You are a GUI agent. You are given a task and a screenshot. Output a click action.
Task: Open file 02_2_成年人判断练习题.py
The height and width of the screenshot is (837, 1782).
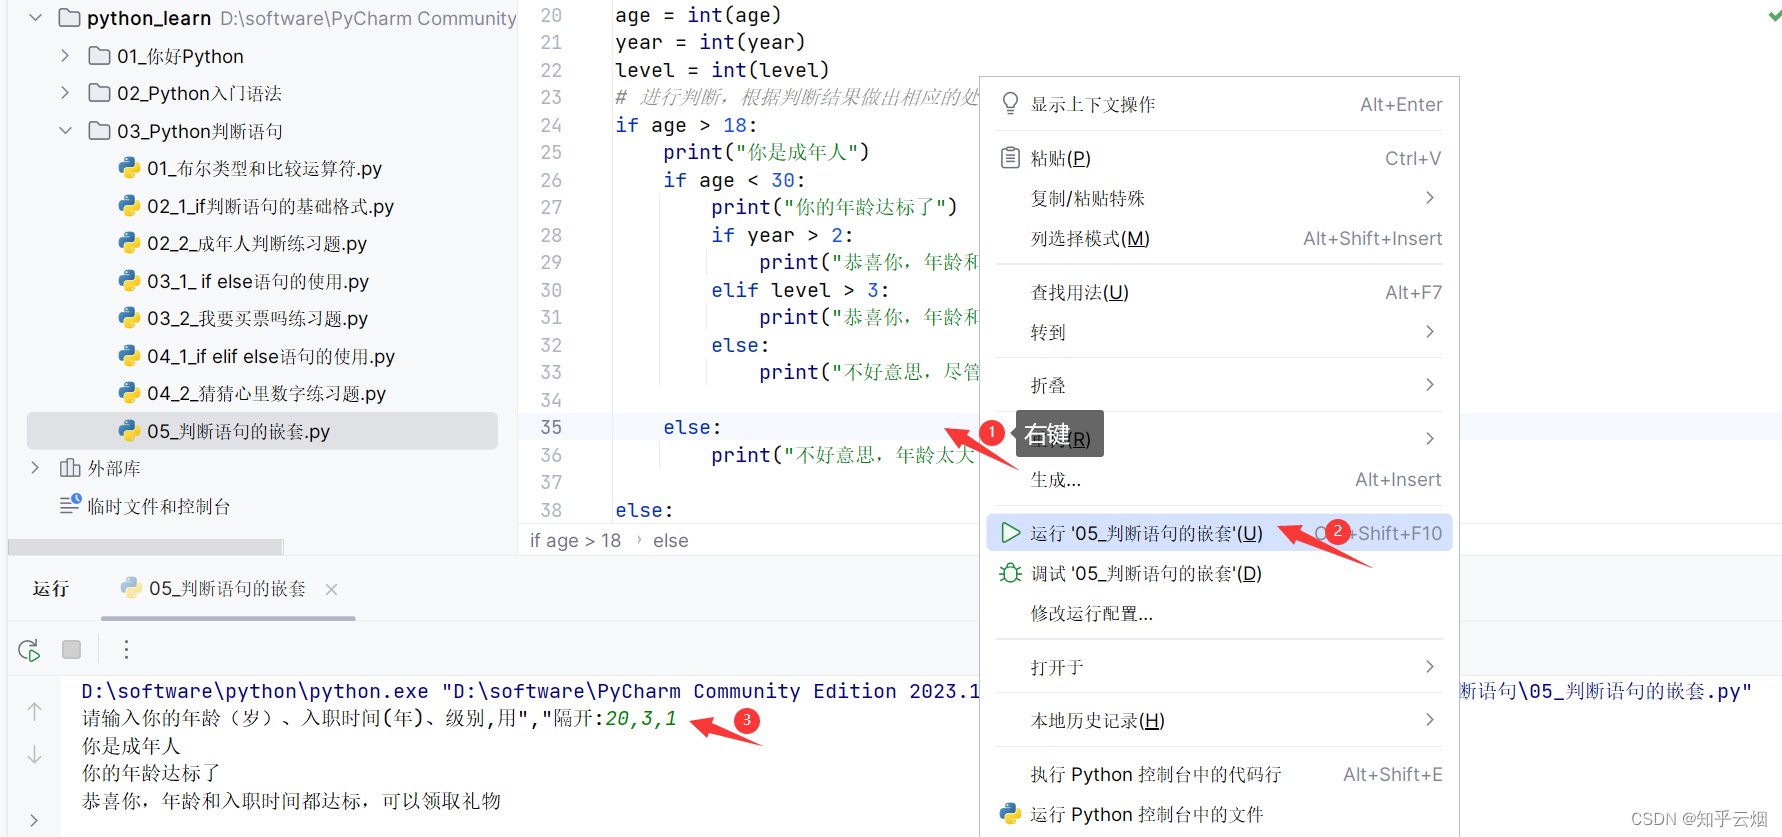257,243
